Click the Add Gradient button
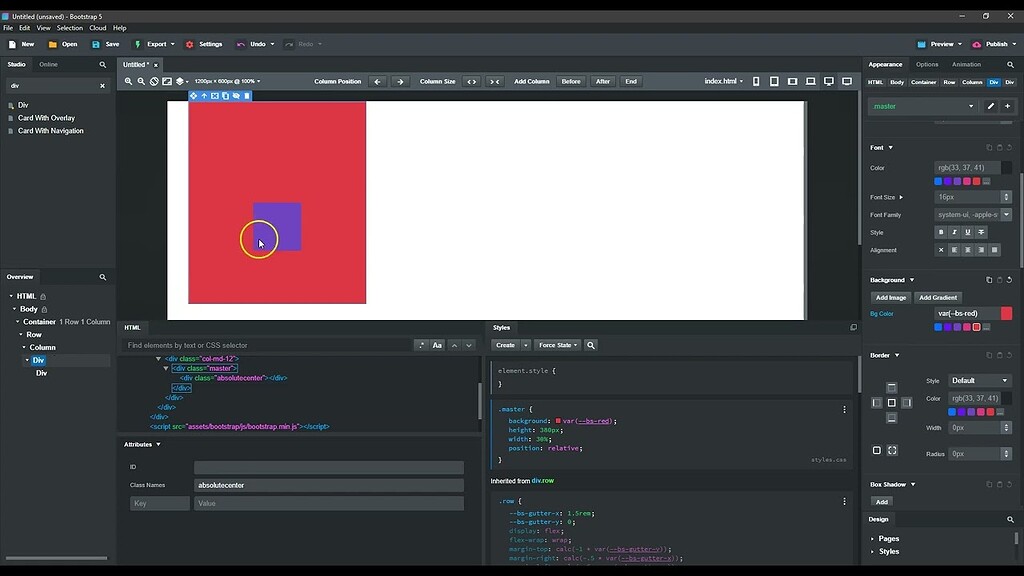Screen dimensions: 1024x576 point(938,298)
